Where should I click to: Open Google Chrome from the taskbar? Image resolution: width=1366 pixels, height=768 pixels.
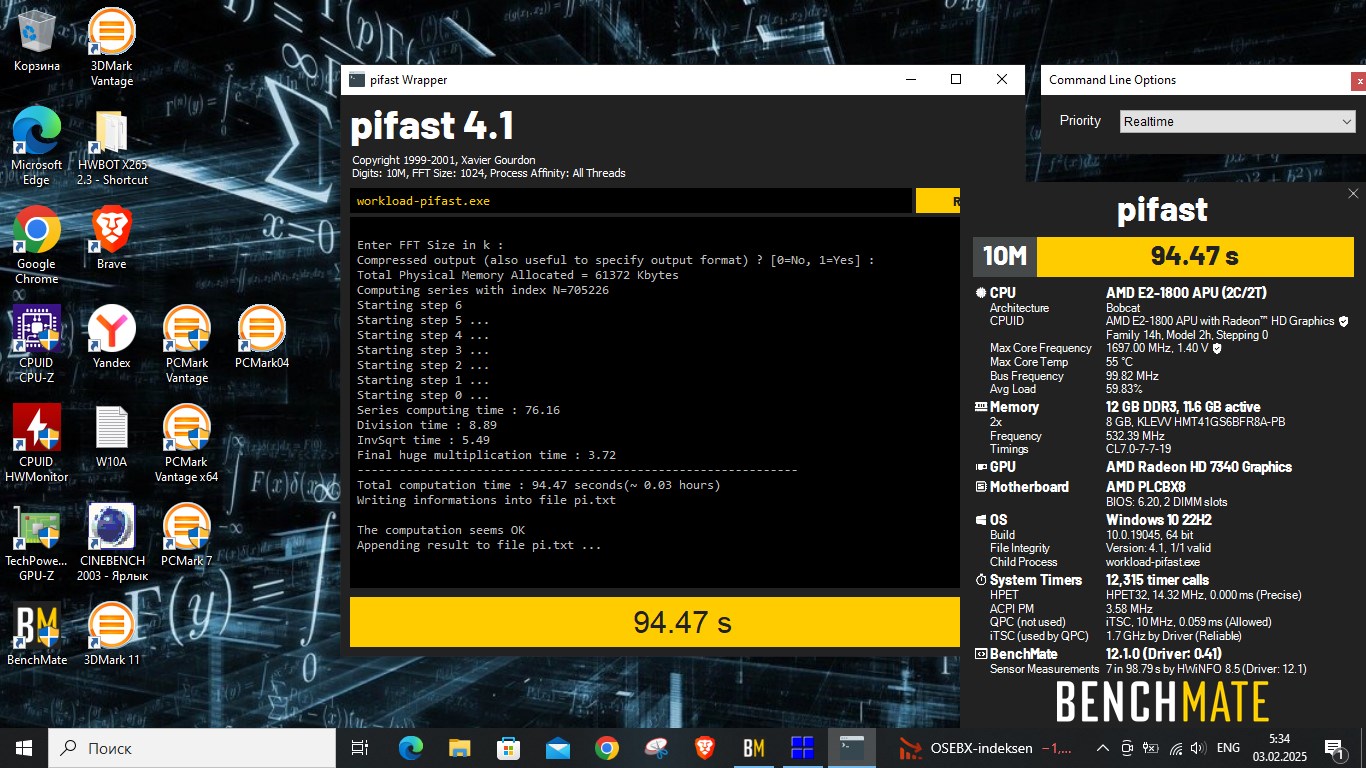coord(606,747)
